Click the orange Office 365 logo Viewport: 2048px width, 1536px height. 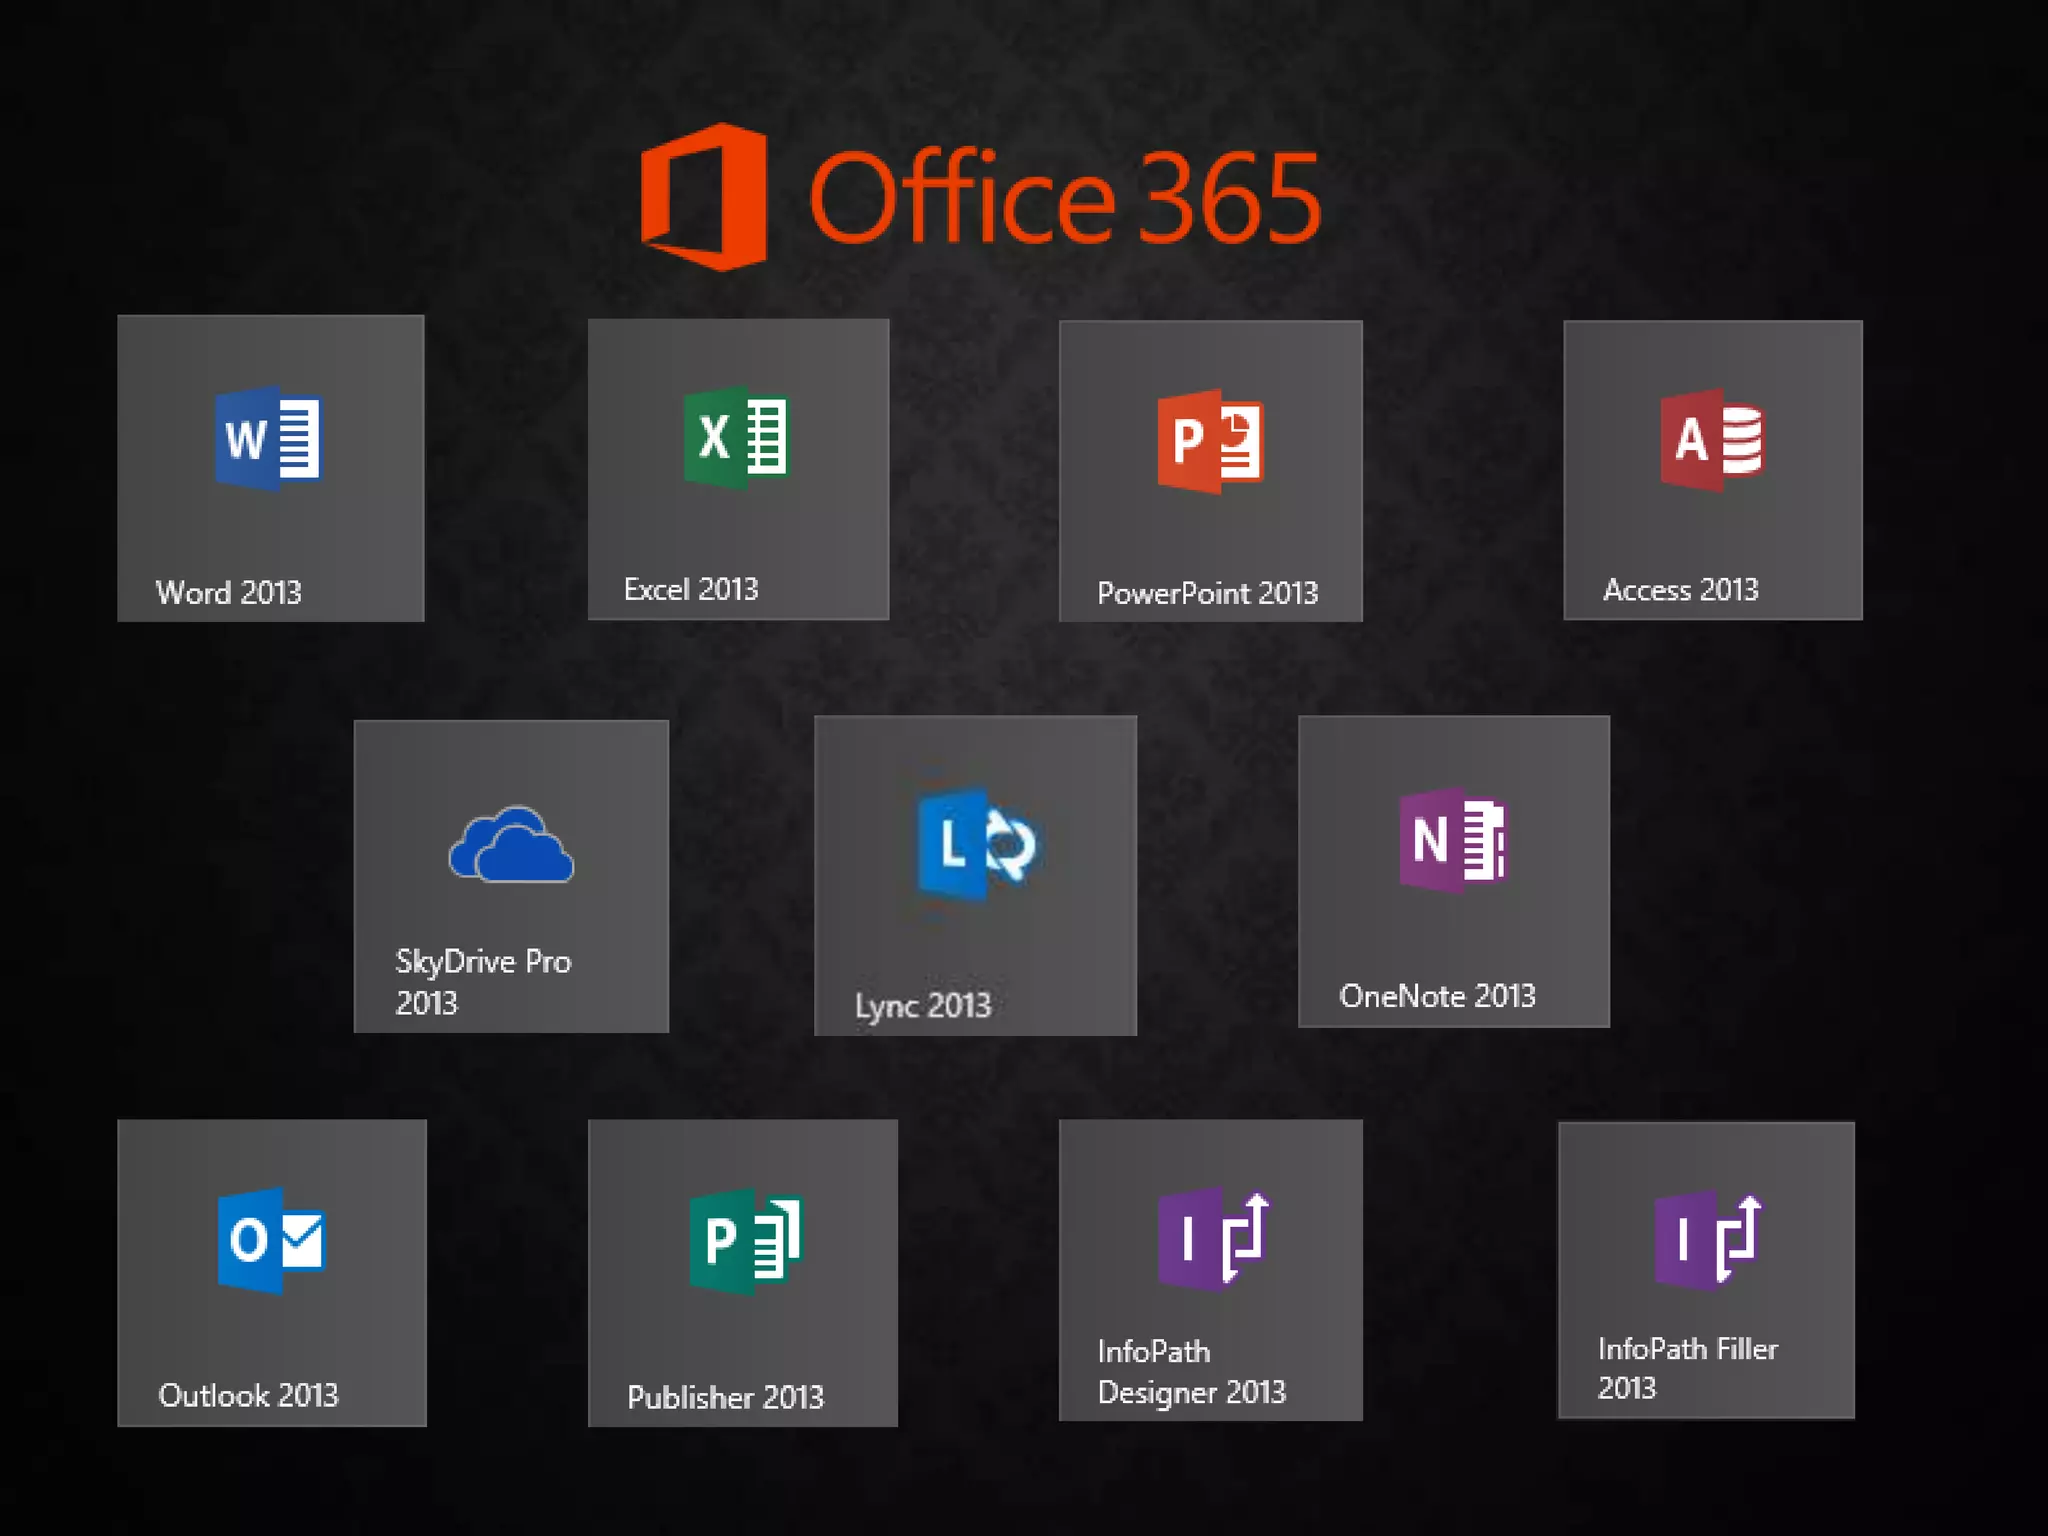705,197
